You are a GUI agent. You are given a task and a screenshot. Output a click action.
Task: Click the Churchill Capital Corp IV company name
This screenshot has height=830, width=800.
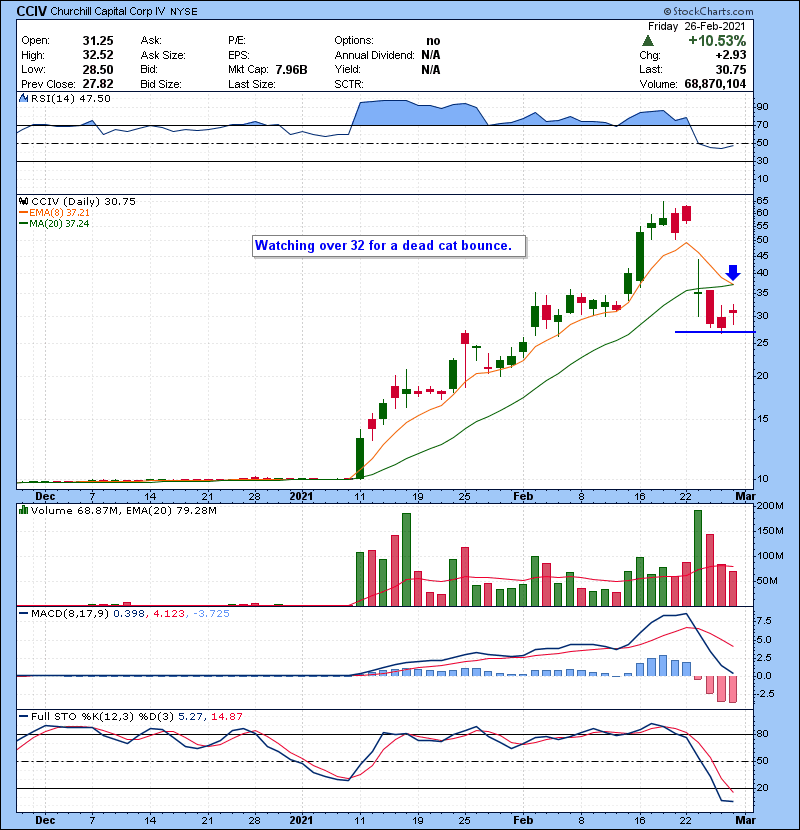[107, 11]
